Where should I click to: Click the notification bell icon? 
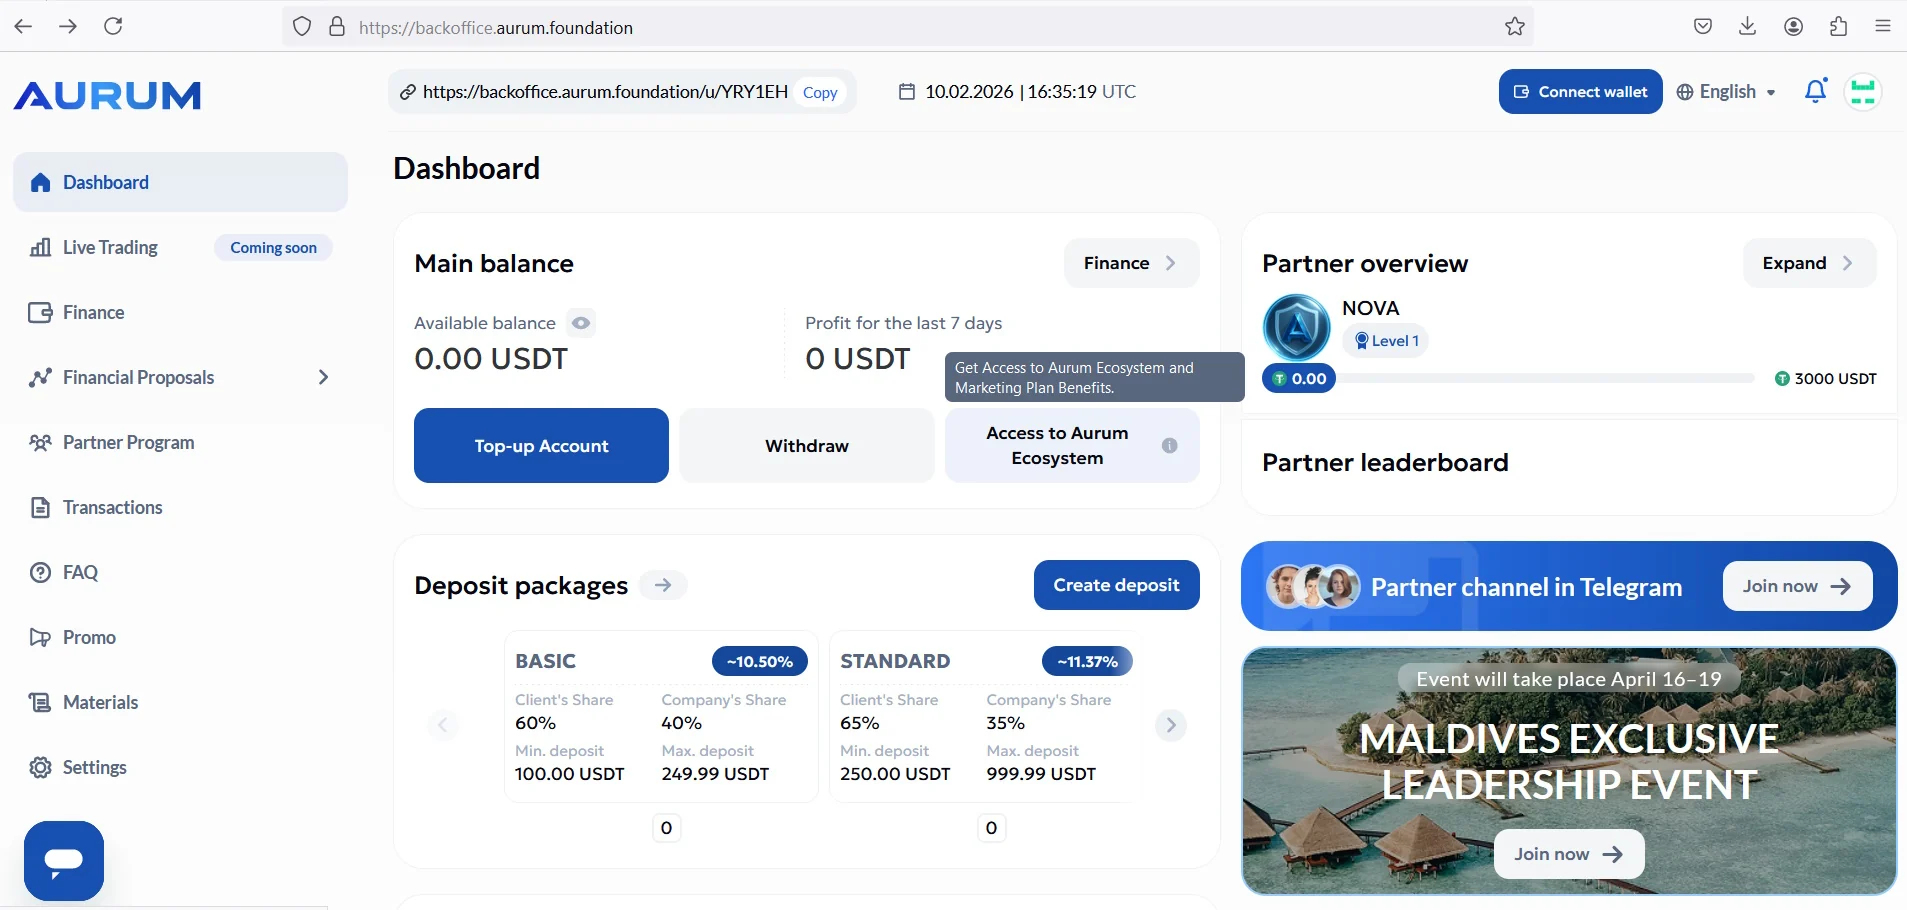coord(1816,91)
